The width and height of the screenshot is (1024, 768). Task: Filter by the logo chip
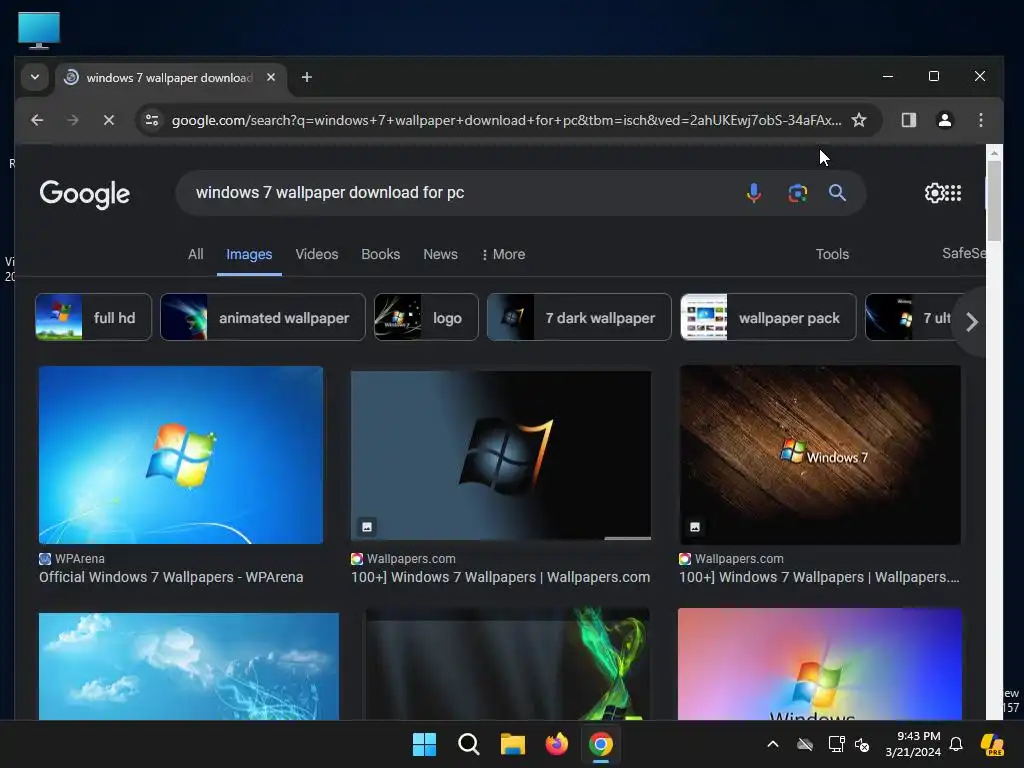tap(426, 317)
